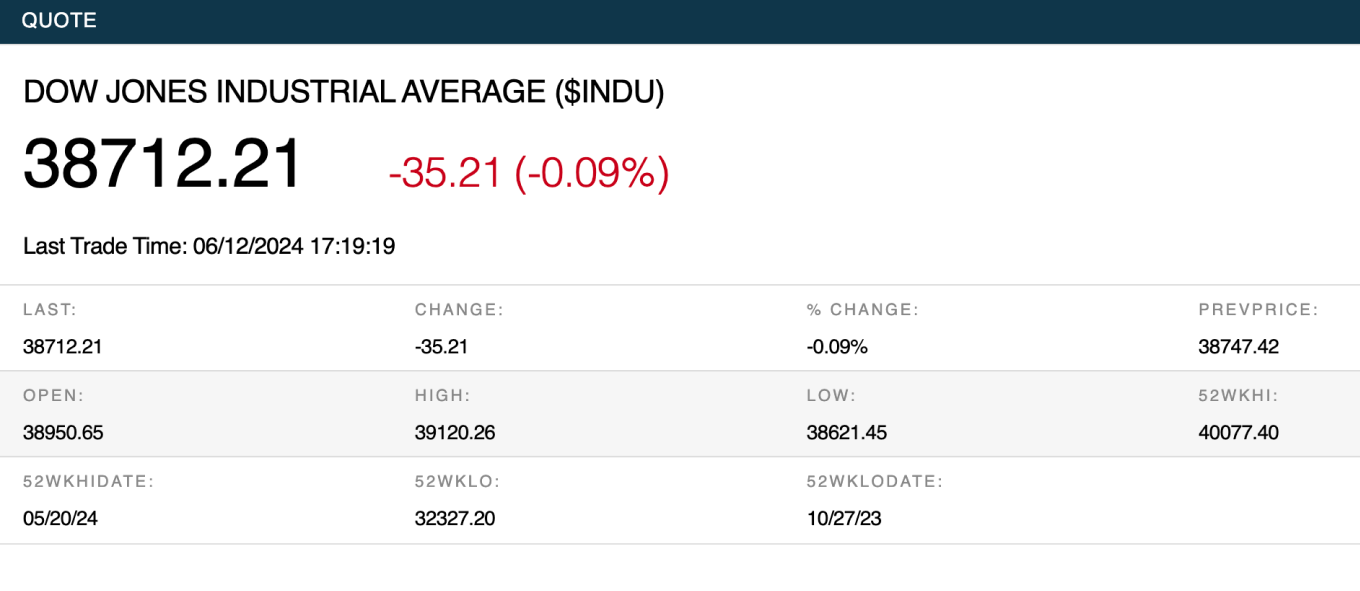Click the 52WKHI value 40077.40
The image size is (1360, 591).
1238,433
